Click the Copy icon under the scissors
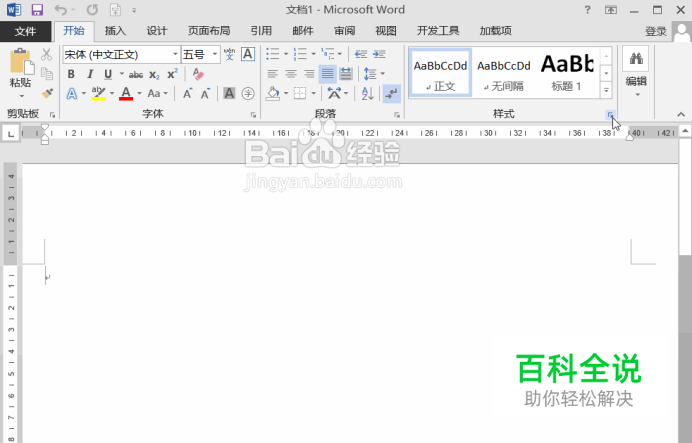This screenshot has width=692, height=443. pos(46,74)
